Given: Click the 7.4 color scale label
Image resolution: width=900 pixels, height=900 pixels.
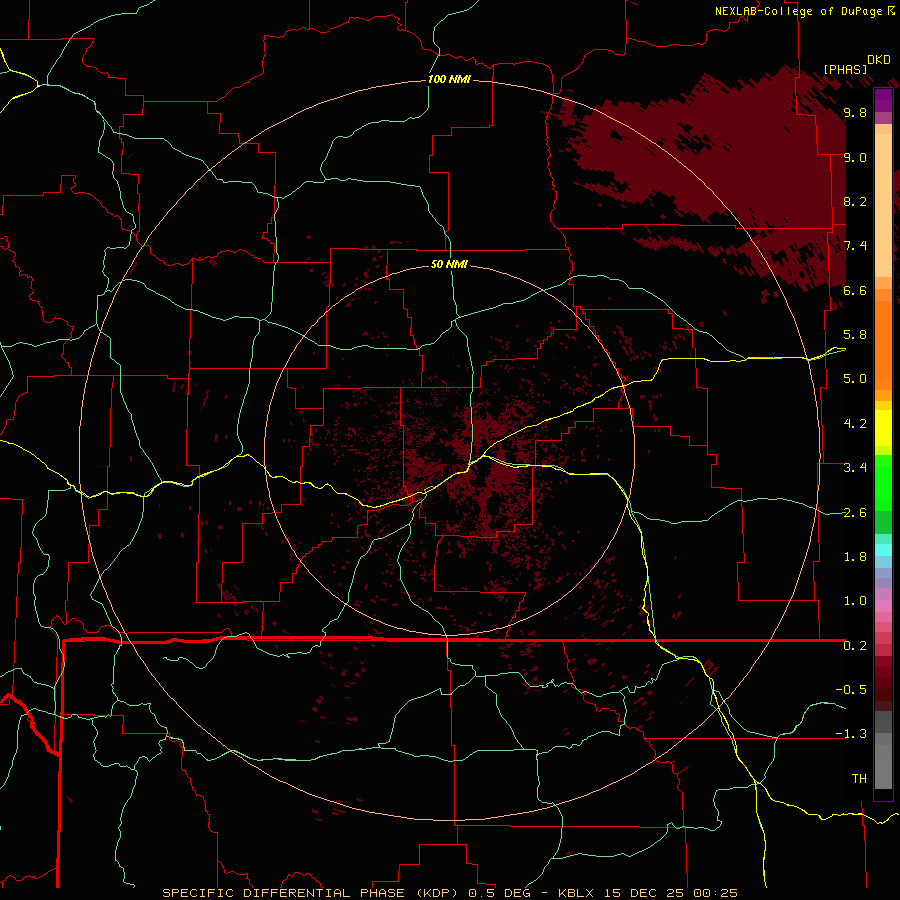Looking at the screenshot, I should (x=855, y=246).
